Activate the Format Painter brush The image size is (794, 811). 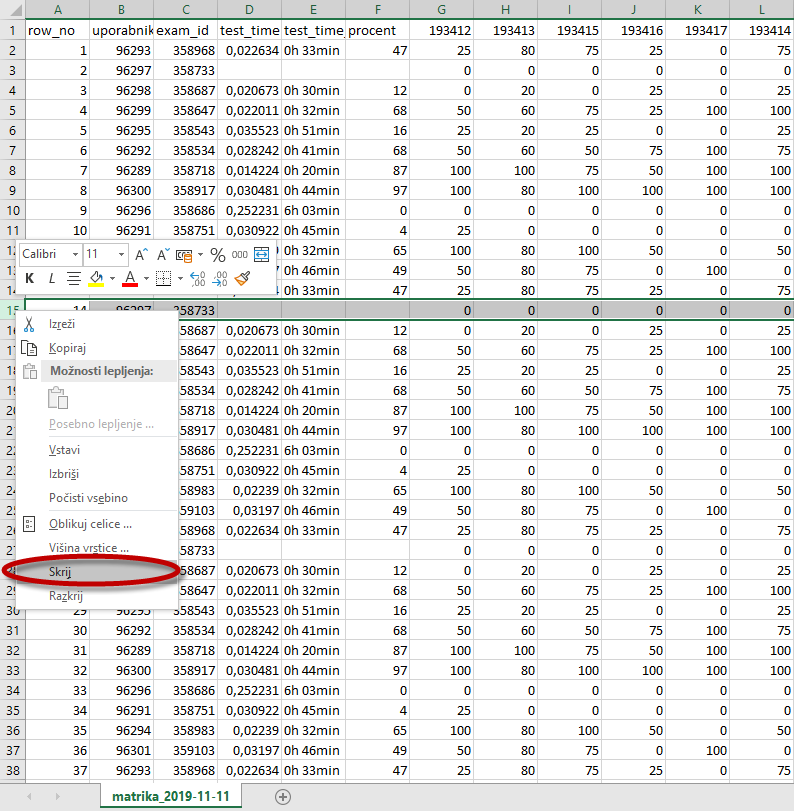tap(243, 279)
